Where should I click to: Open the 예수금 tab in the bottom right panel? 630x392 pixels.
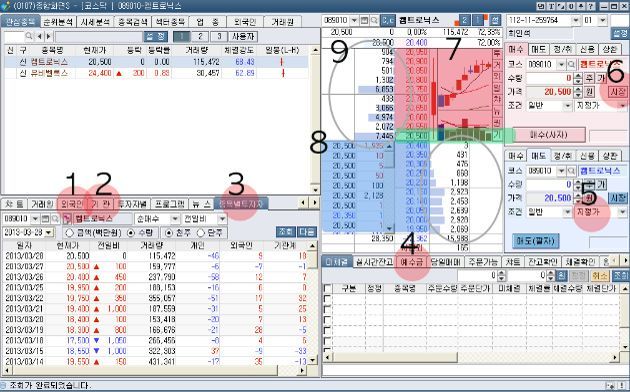coord(412,262)
